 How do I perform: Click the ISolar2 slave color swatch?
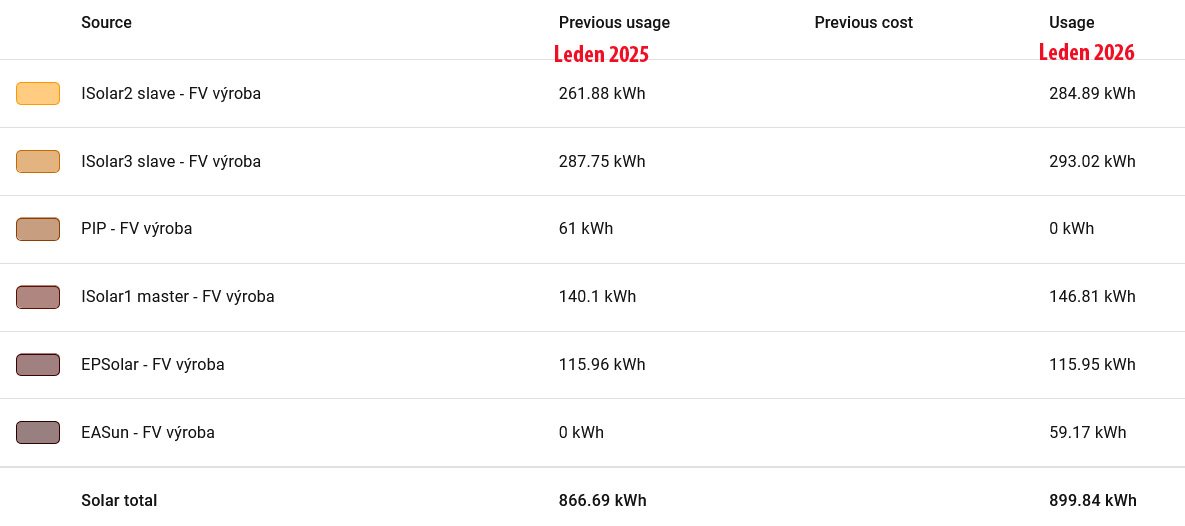[x=38, y=94]
